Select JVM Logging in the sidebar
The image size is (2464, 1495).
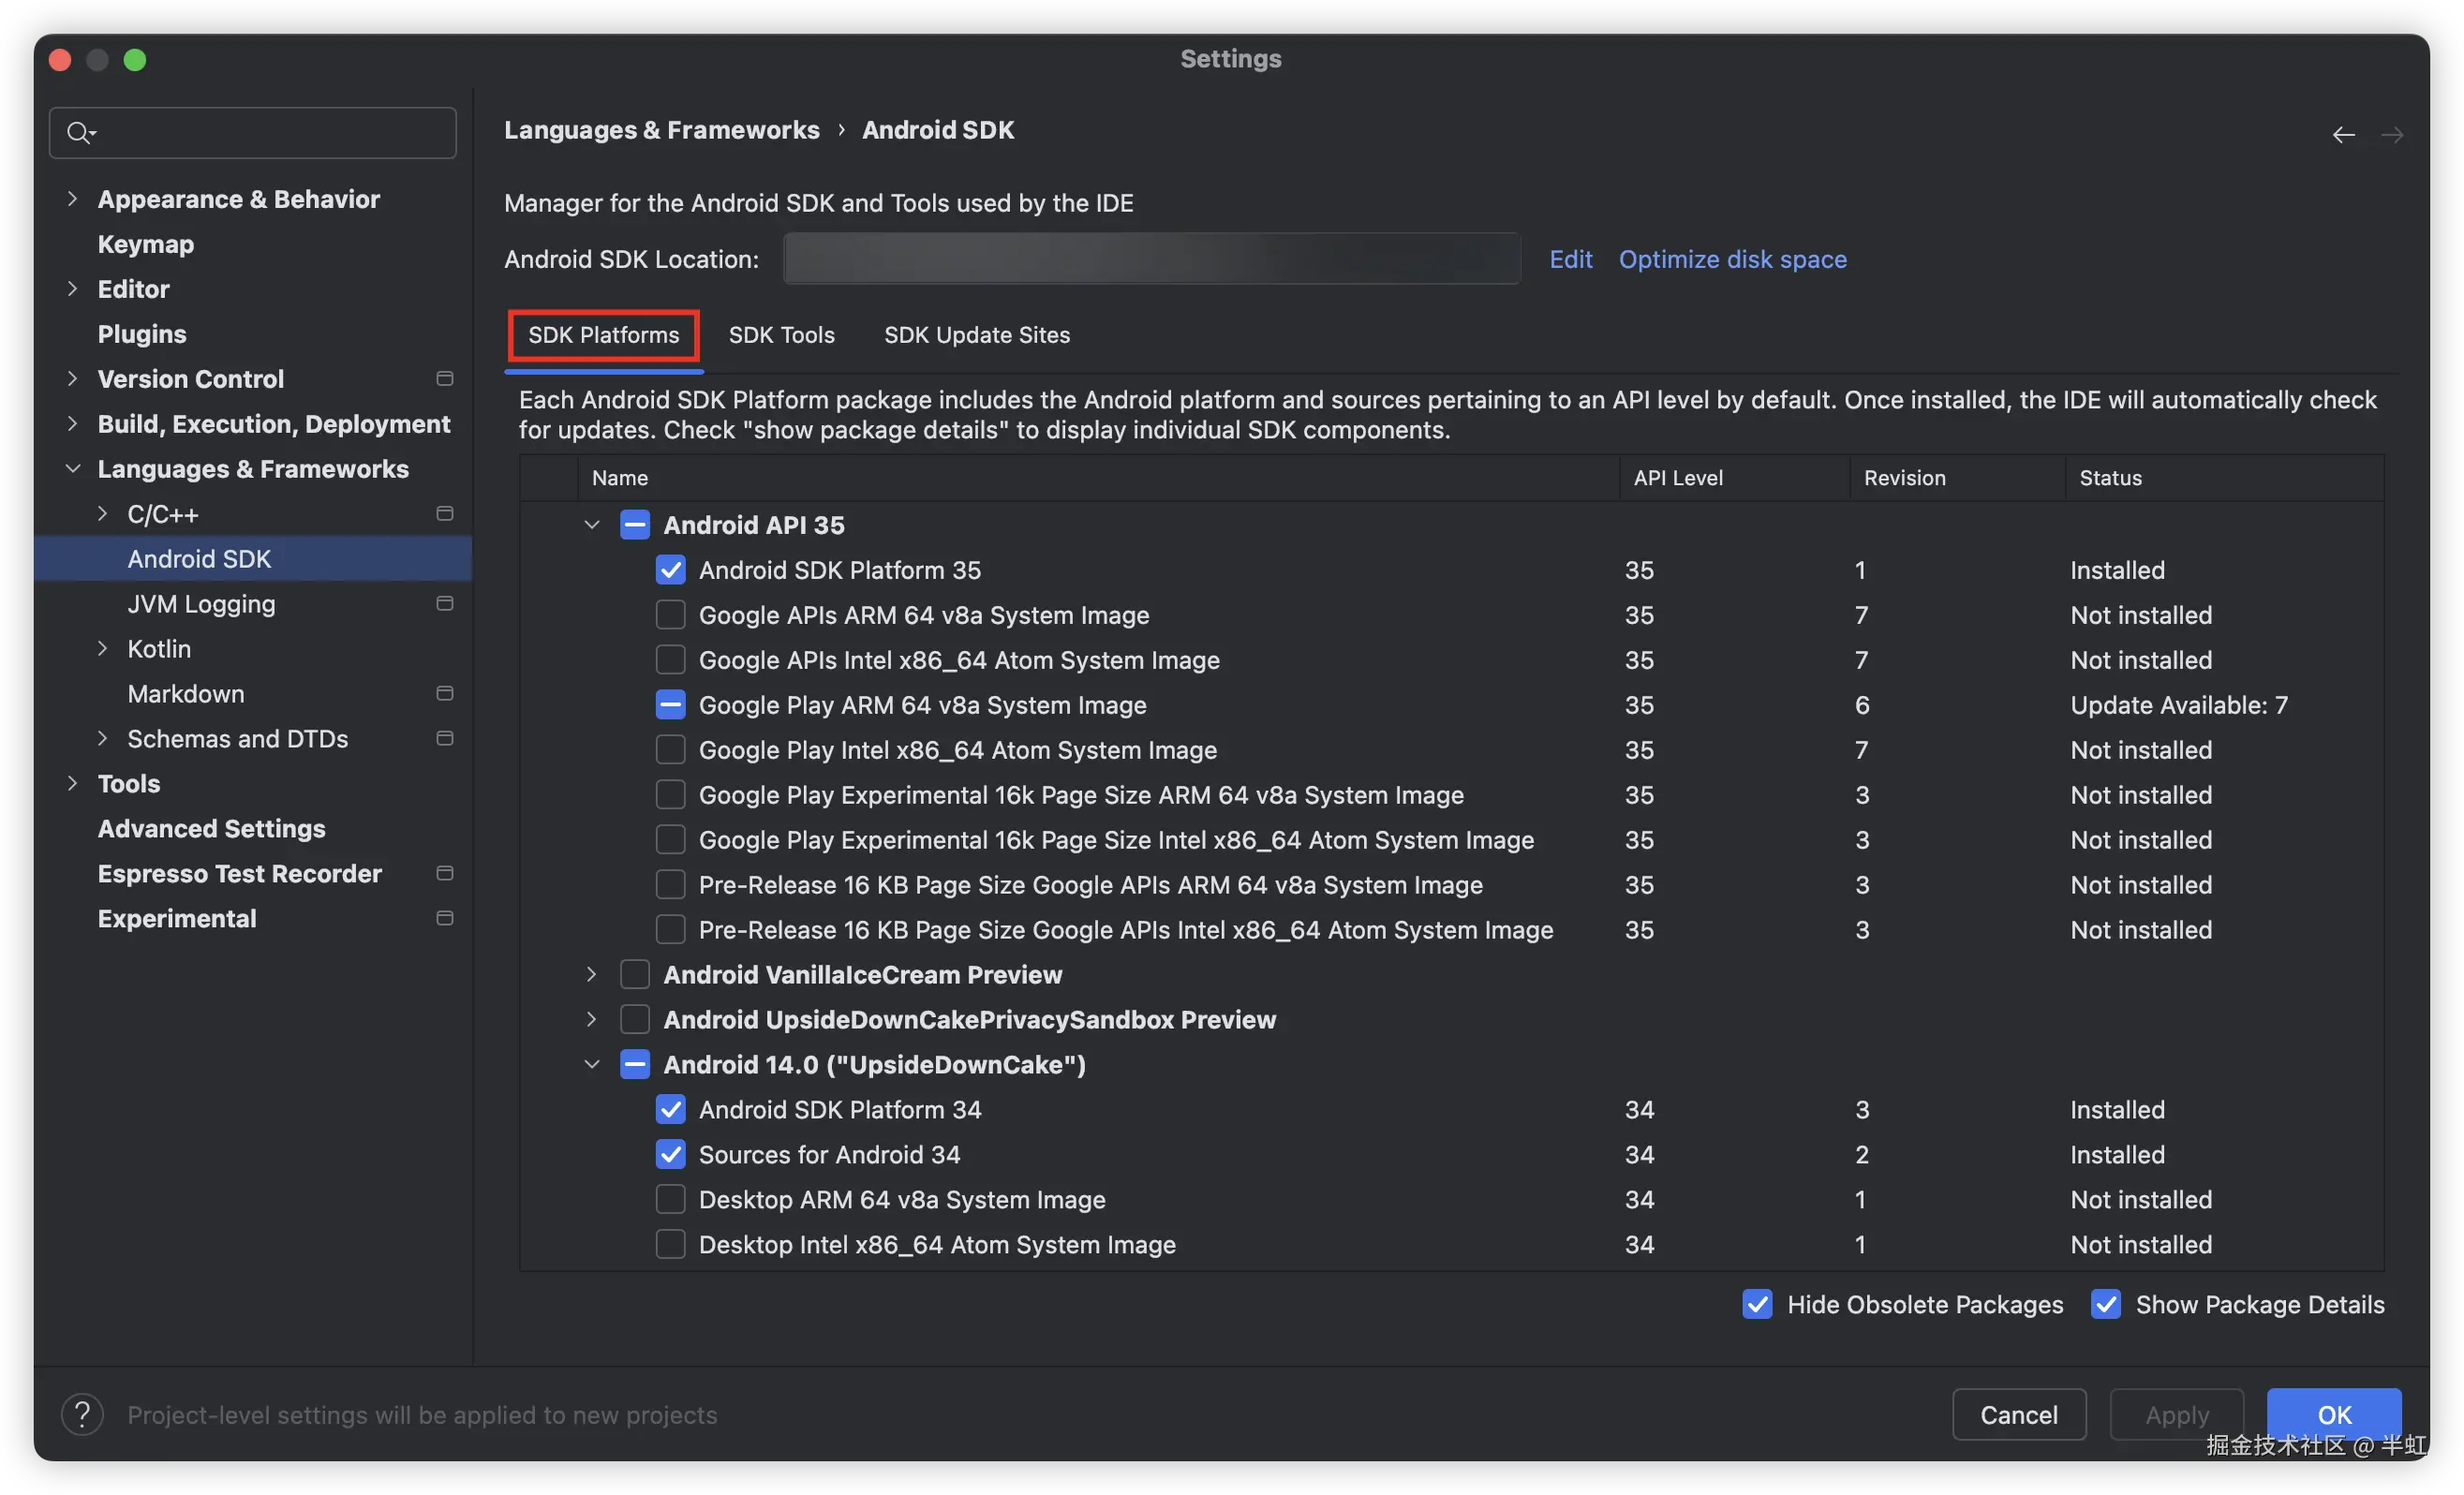click(x=201, y=603)
